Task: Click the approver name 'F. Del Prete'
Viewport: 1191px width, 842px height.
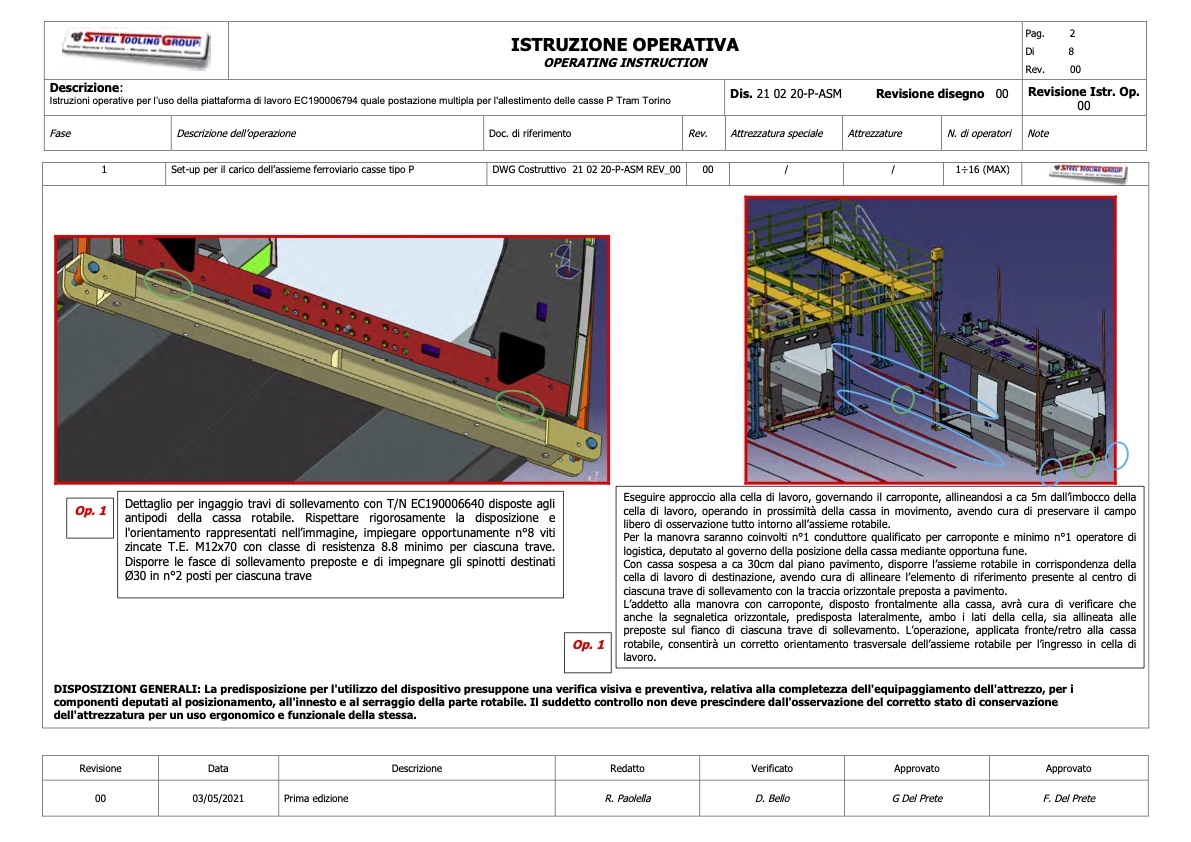Action: coord(1069,799)
